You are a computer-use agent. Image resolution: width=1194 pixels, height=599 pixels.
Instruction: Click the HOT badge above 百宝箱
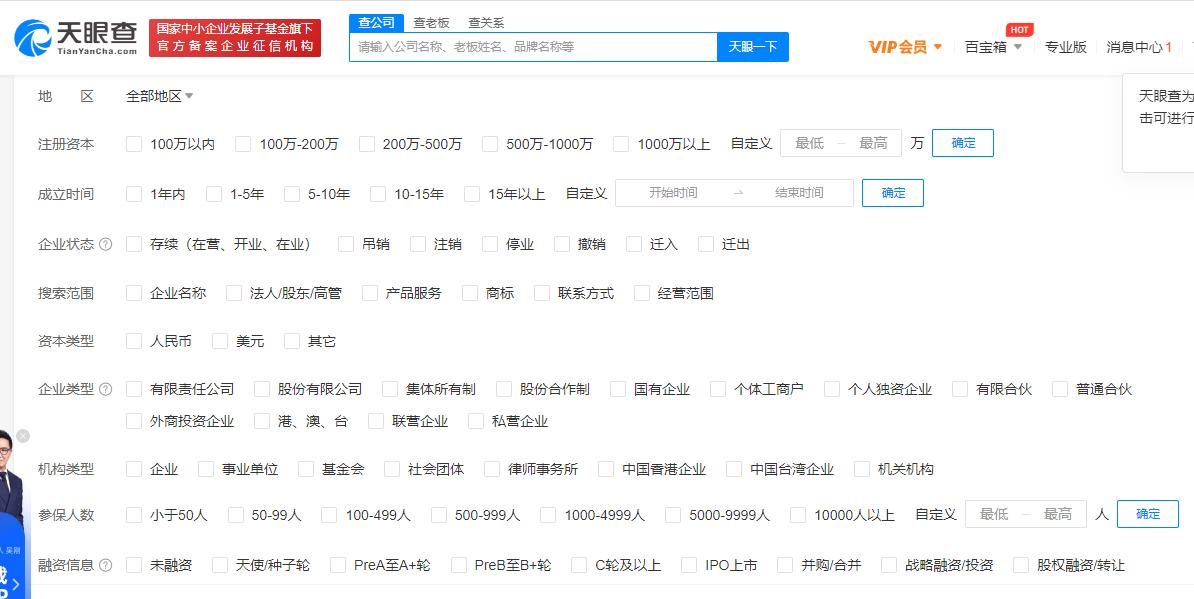[x=1019, y=30]
